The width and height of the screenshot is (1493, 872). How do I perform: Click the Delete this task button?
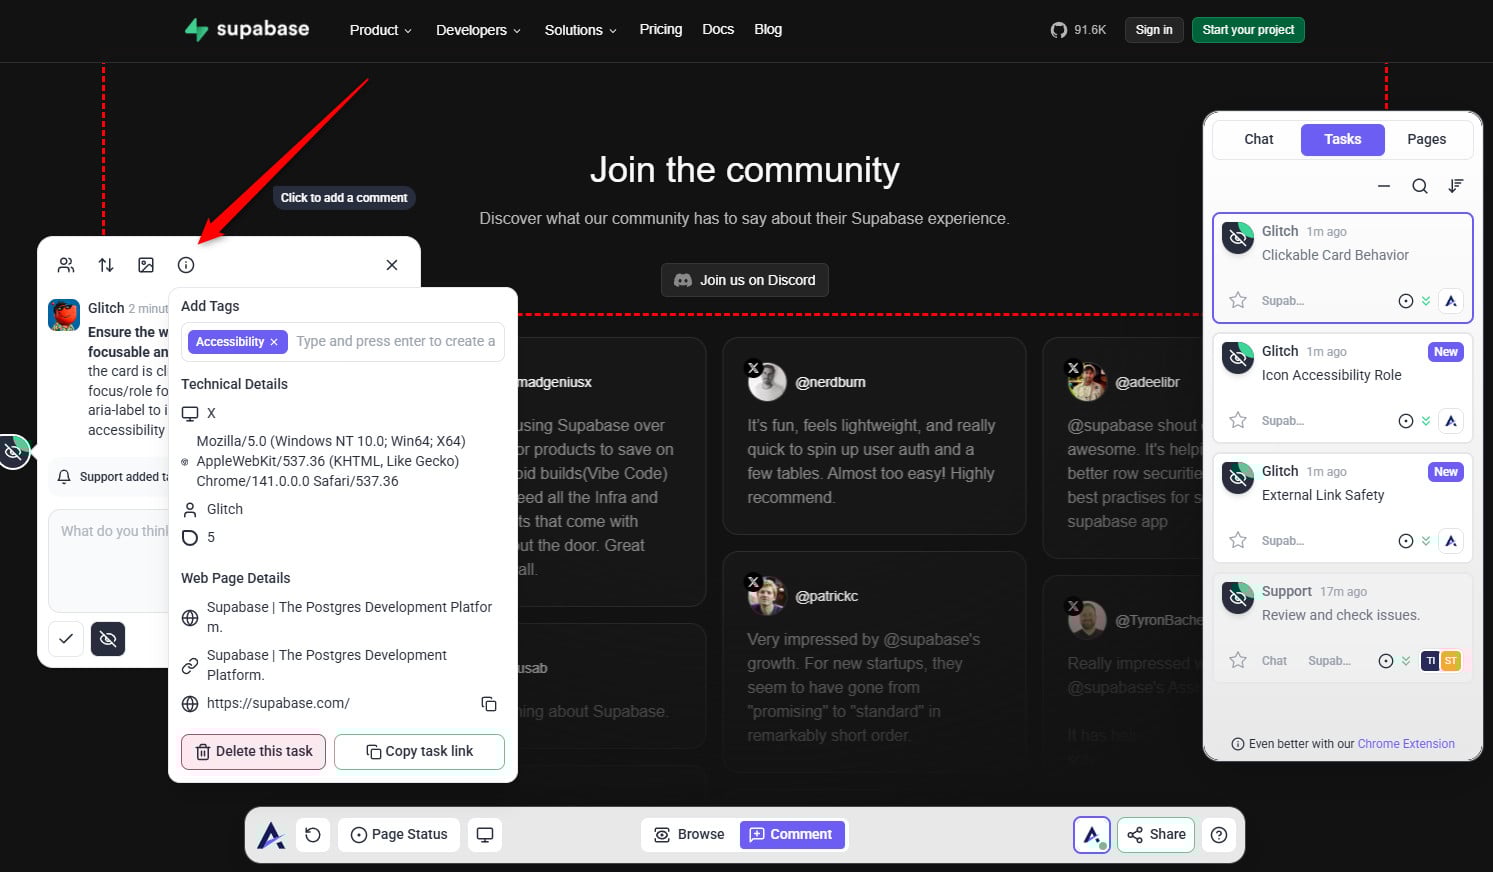(x=253, y=752)
